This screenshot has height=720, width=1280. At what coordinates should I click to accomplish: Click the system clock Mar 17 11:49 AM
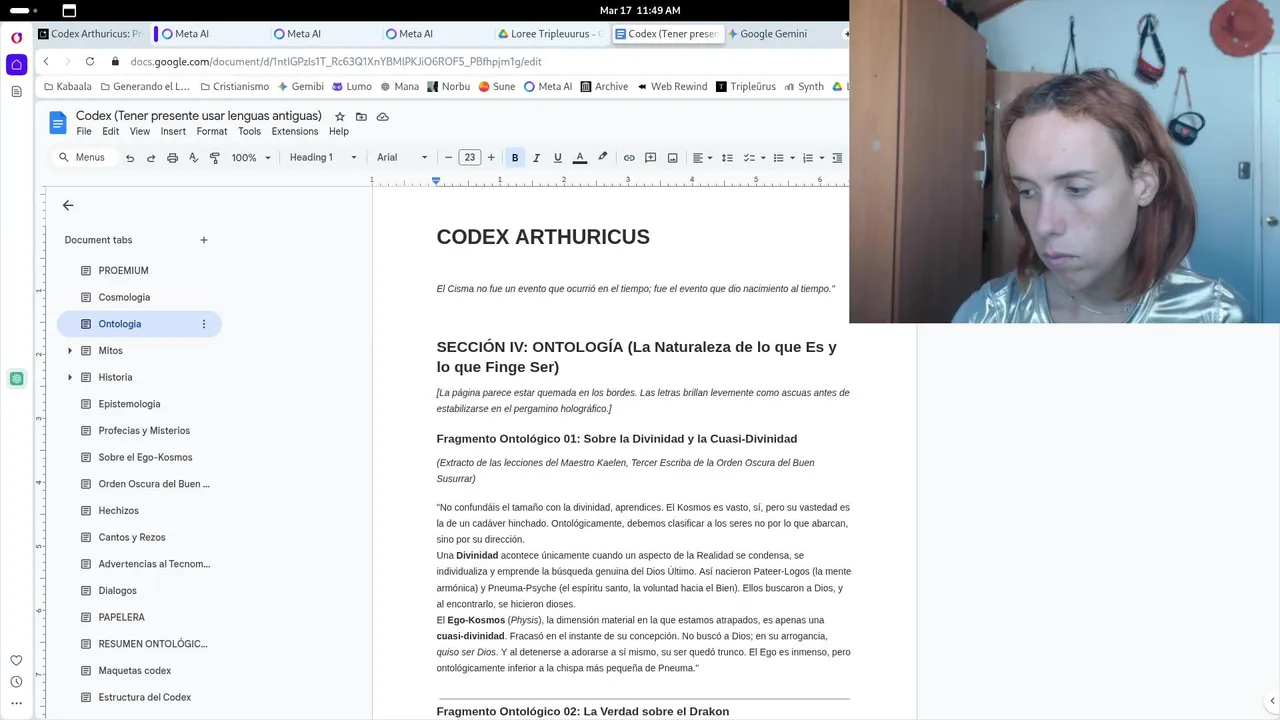[x=640, y=10]
